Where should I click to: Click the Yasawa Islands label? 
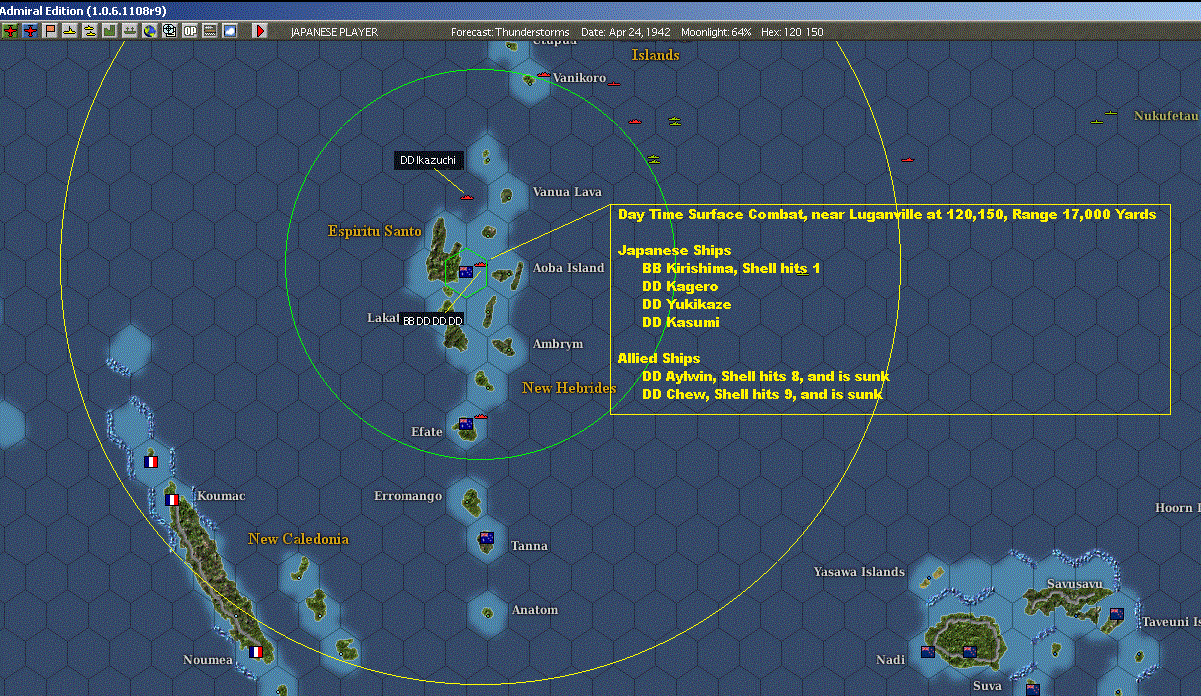click(x=859, y=572)
